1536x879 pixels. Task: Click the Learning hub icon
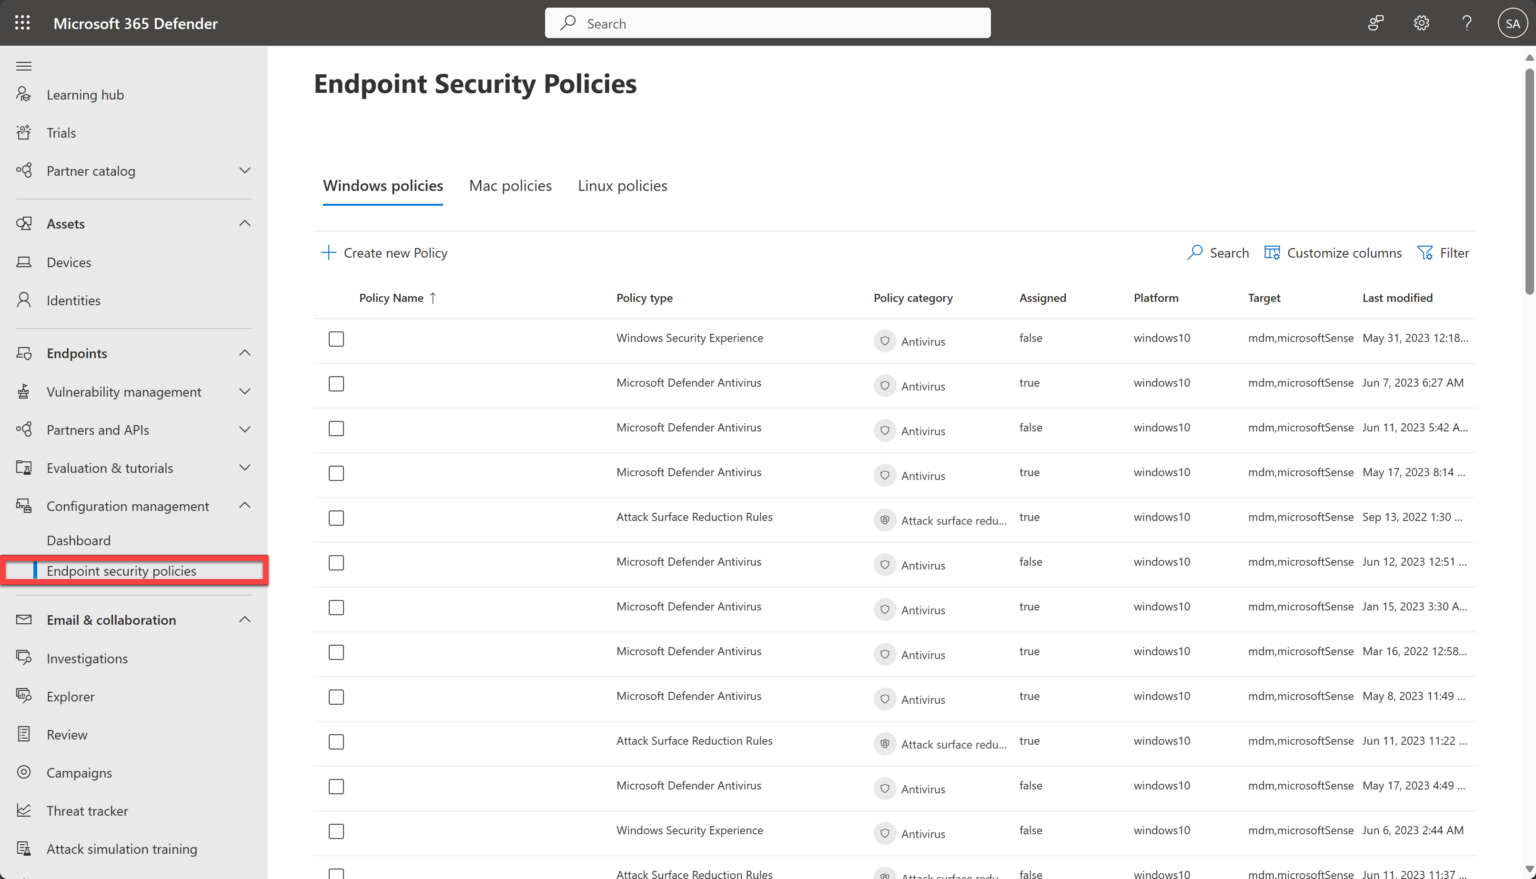coord(24,95)
